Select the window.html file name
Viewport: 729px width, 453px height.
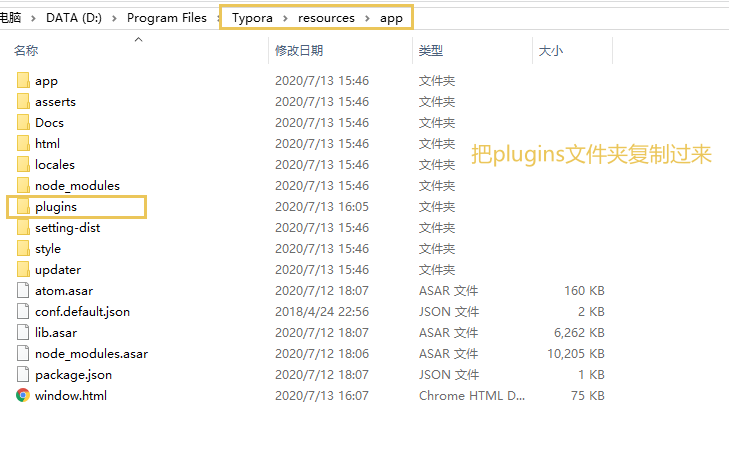[x=71, y=395]
